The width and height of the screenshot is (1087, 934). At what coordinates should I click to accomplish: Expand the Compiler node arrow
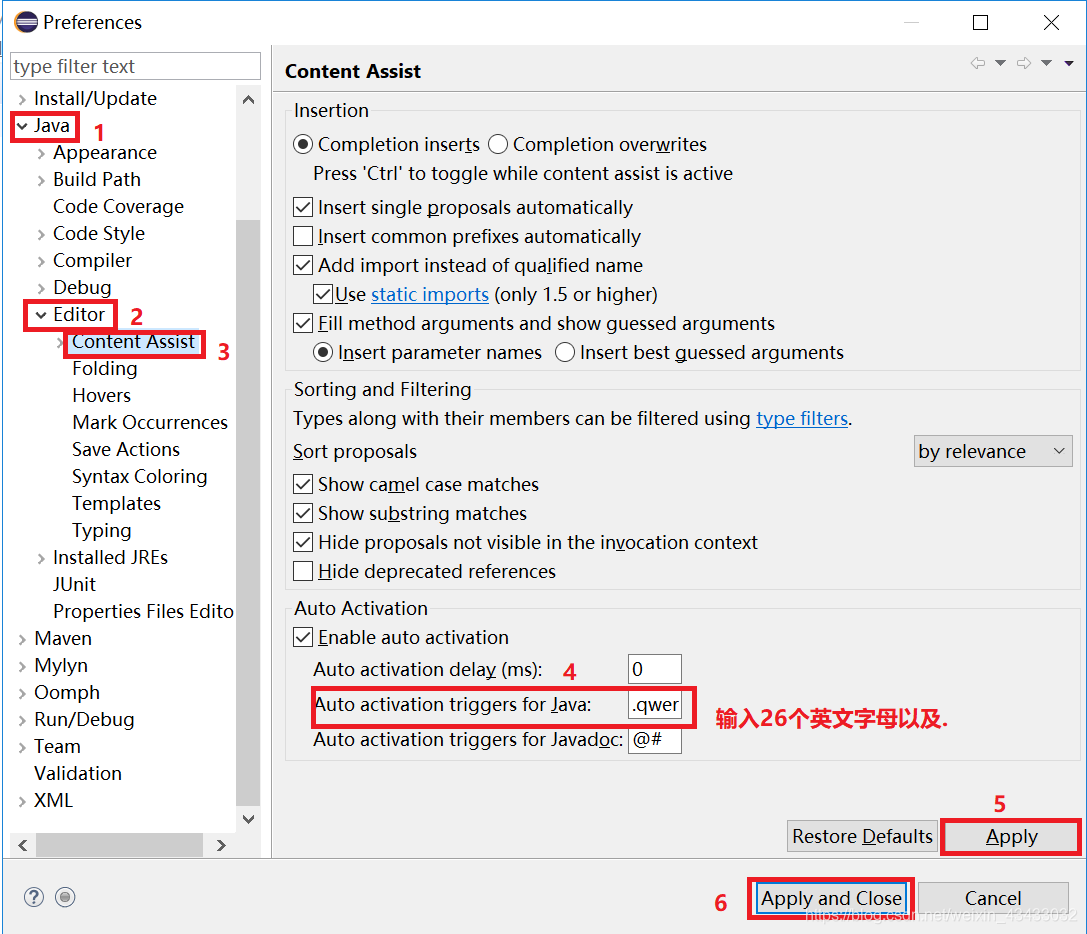coord(41,261)
